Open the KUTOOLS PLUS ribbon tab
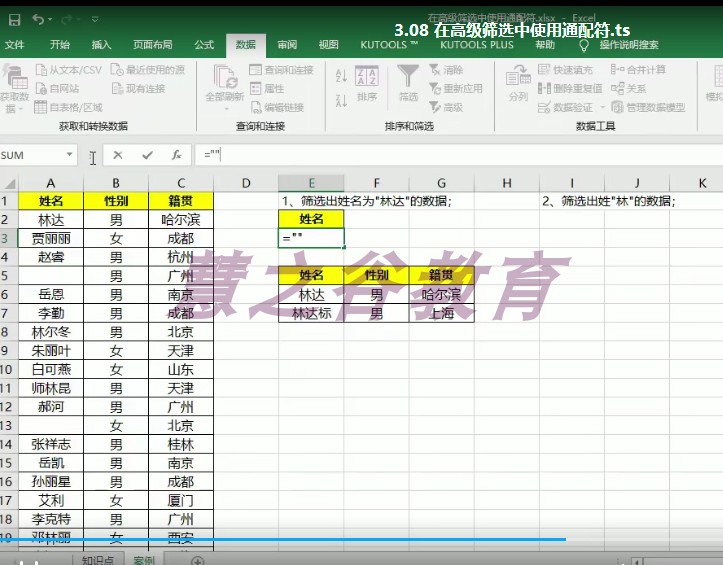The width and height of the screenshot is (723, 565). pos(477,45)
